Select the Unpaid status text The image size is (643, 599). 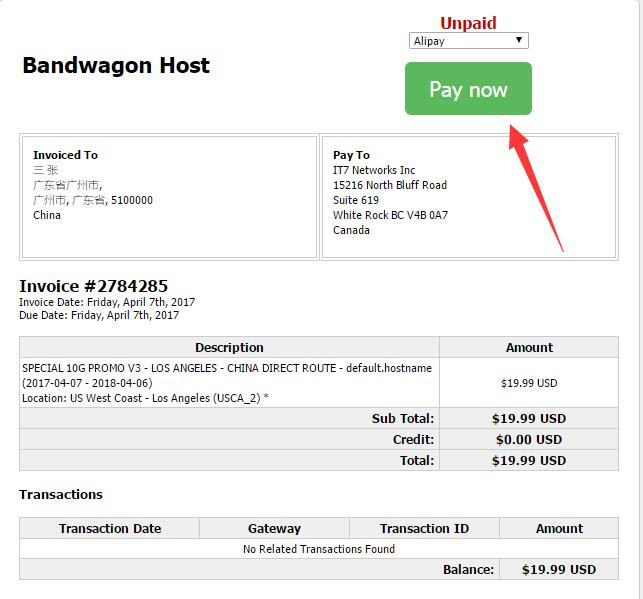(468, 23)
